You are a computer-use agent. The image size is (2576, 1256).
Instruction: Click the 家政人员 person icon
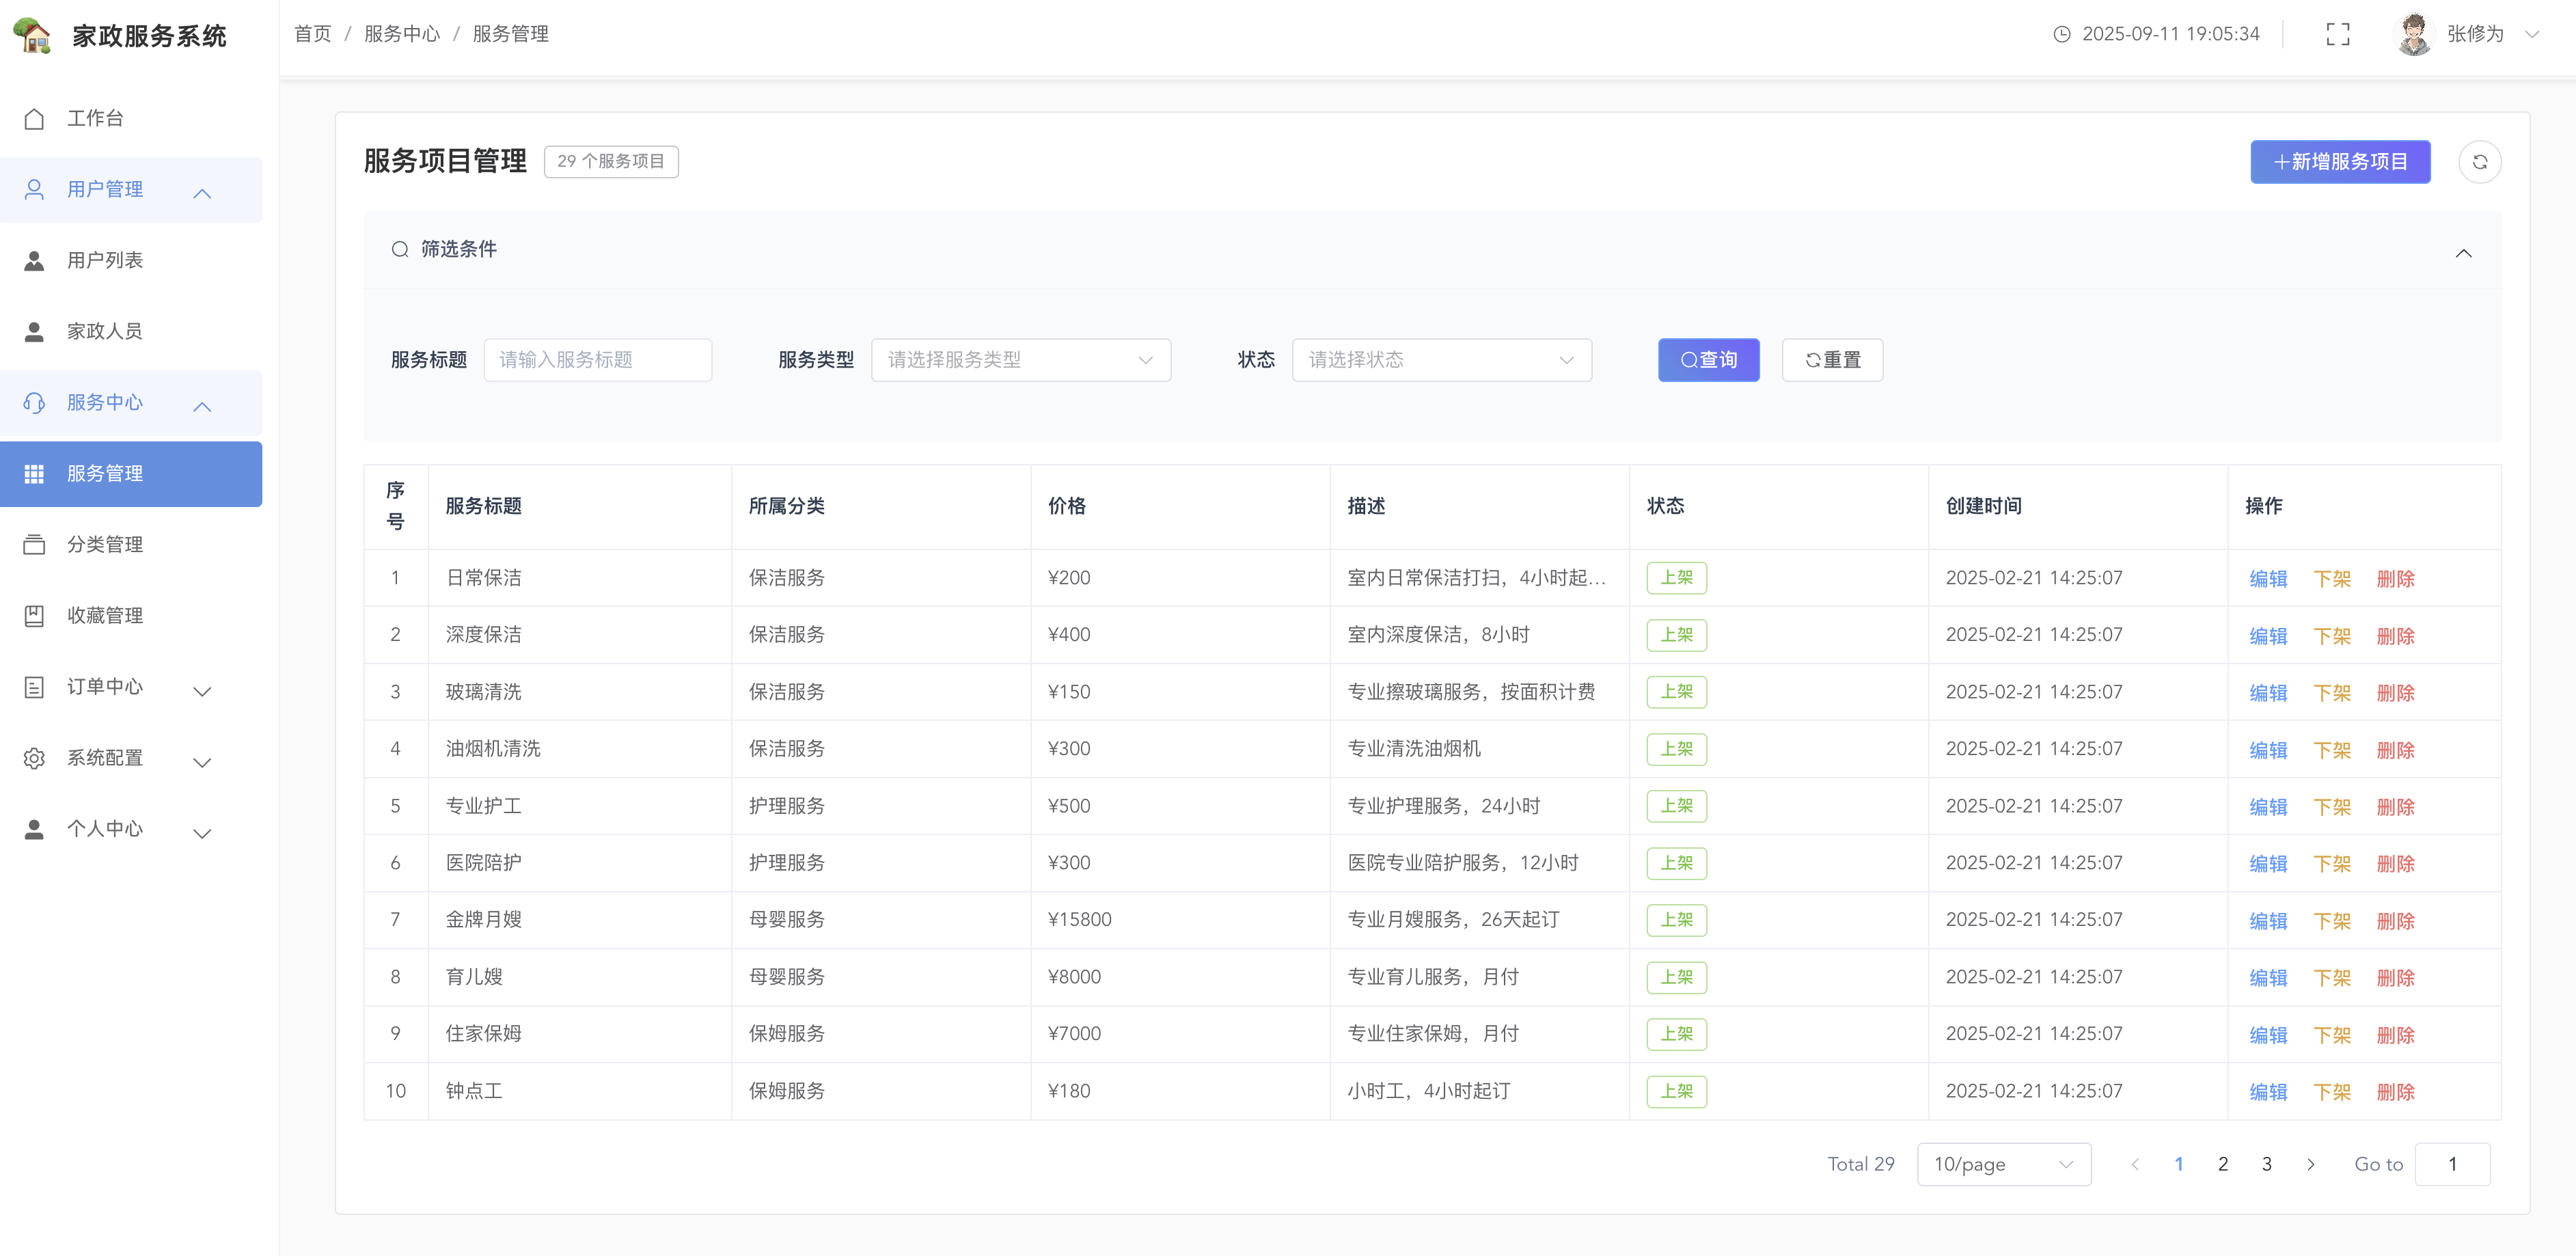34,332
